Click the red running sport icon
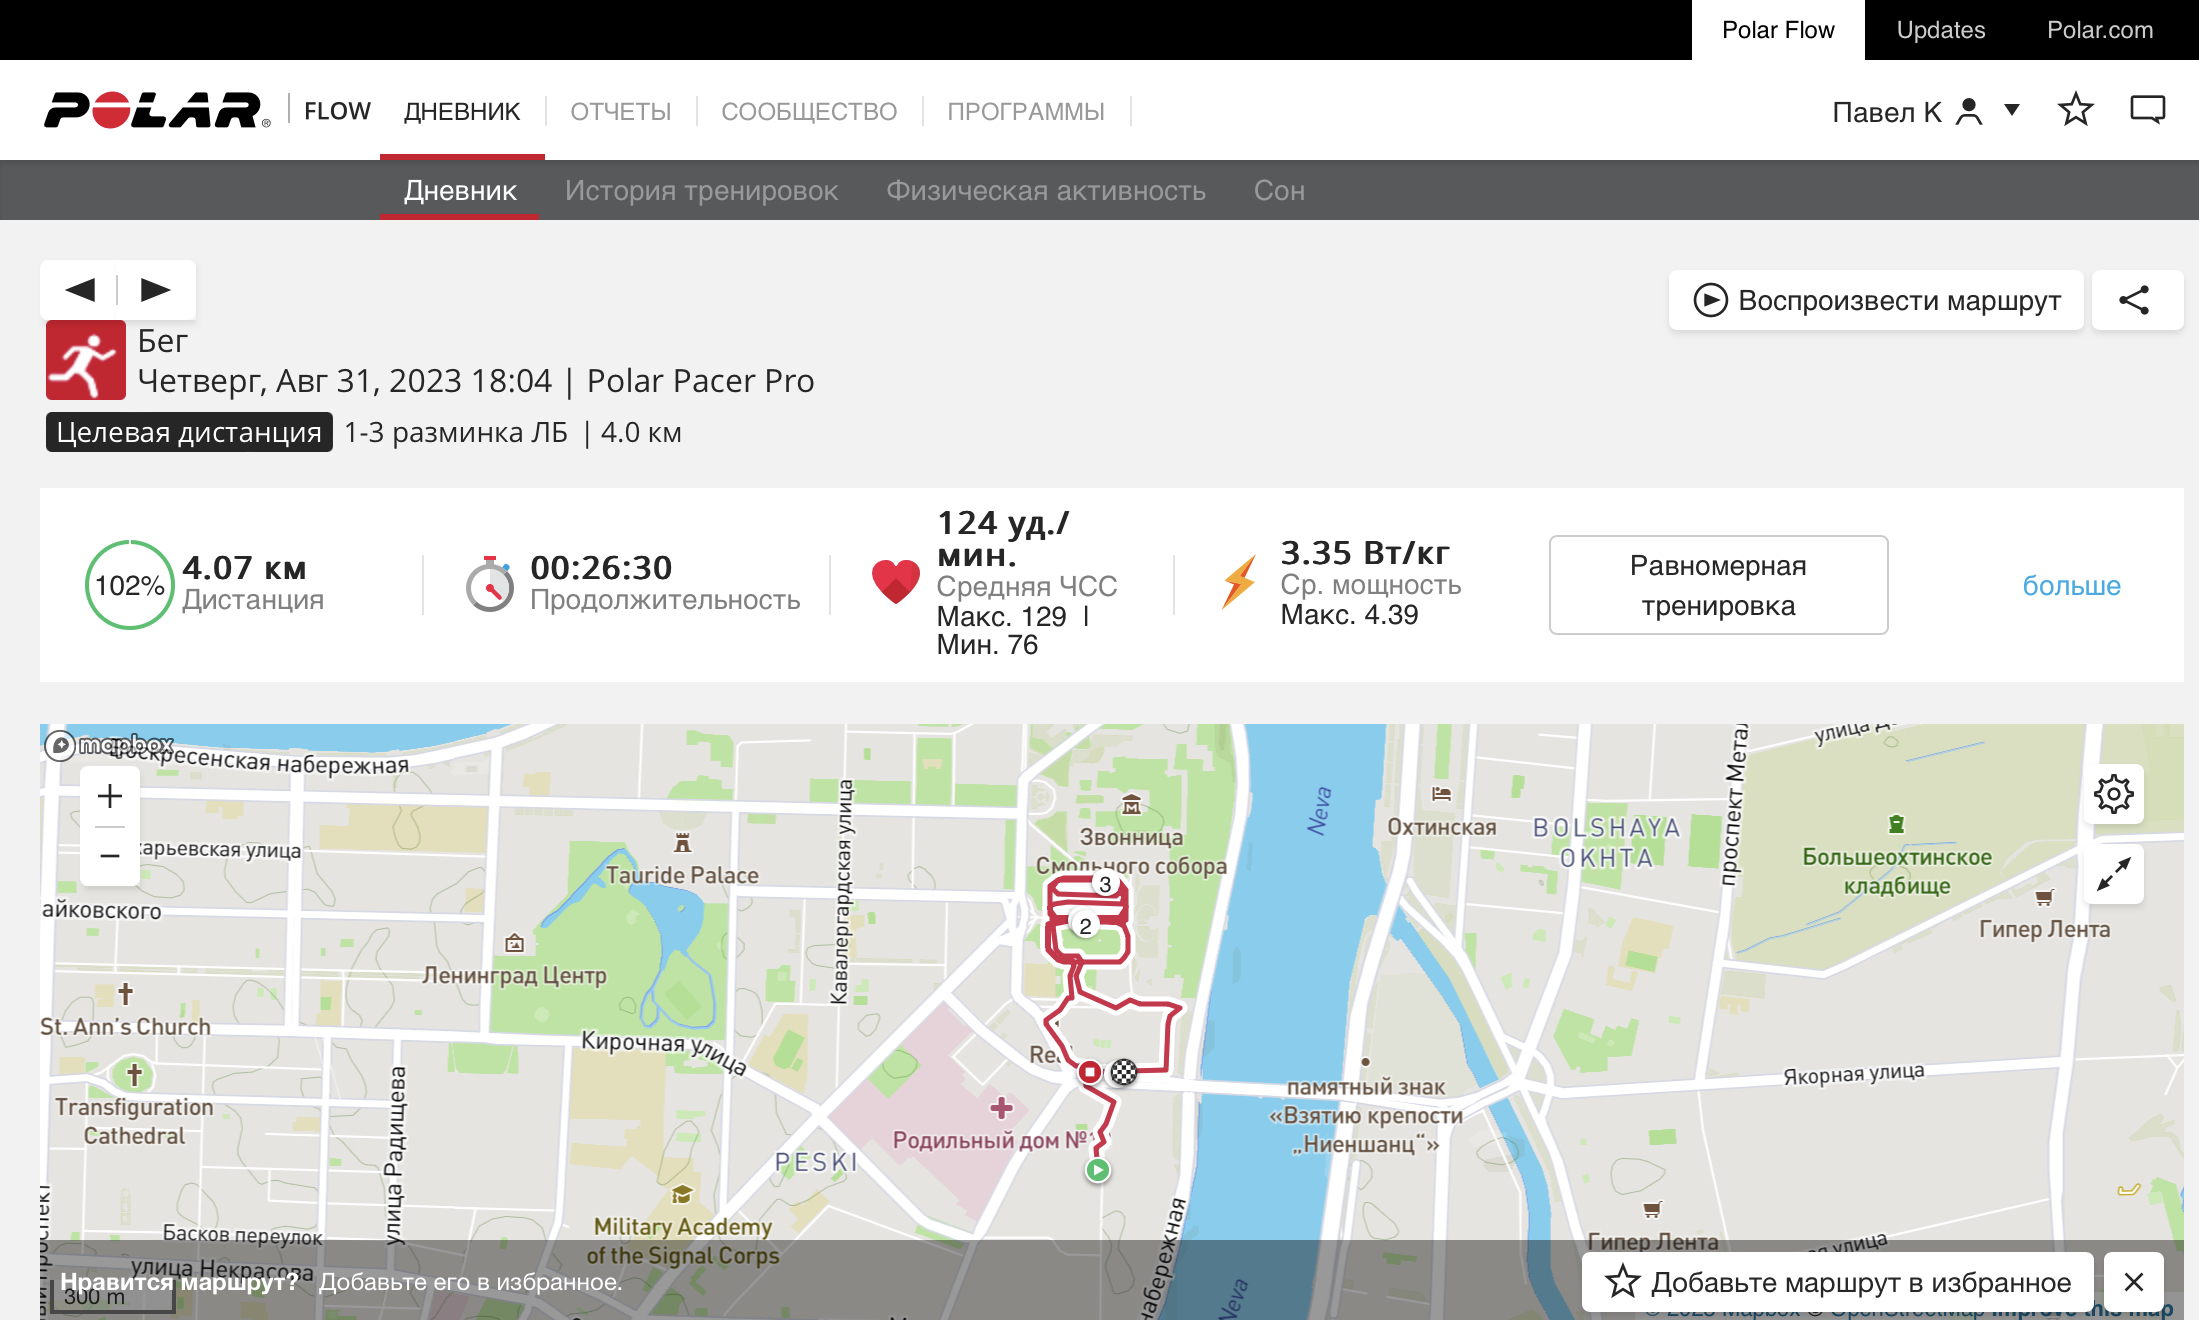 [86, 360]
